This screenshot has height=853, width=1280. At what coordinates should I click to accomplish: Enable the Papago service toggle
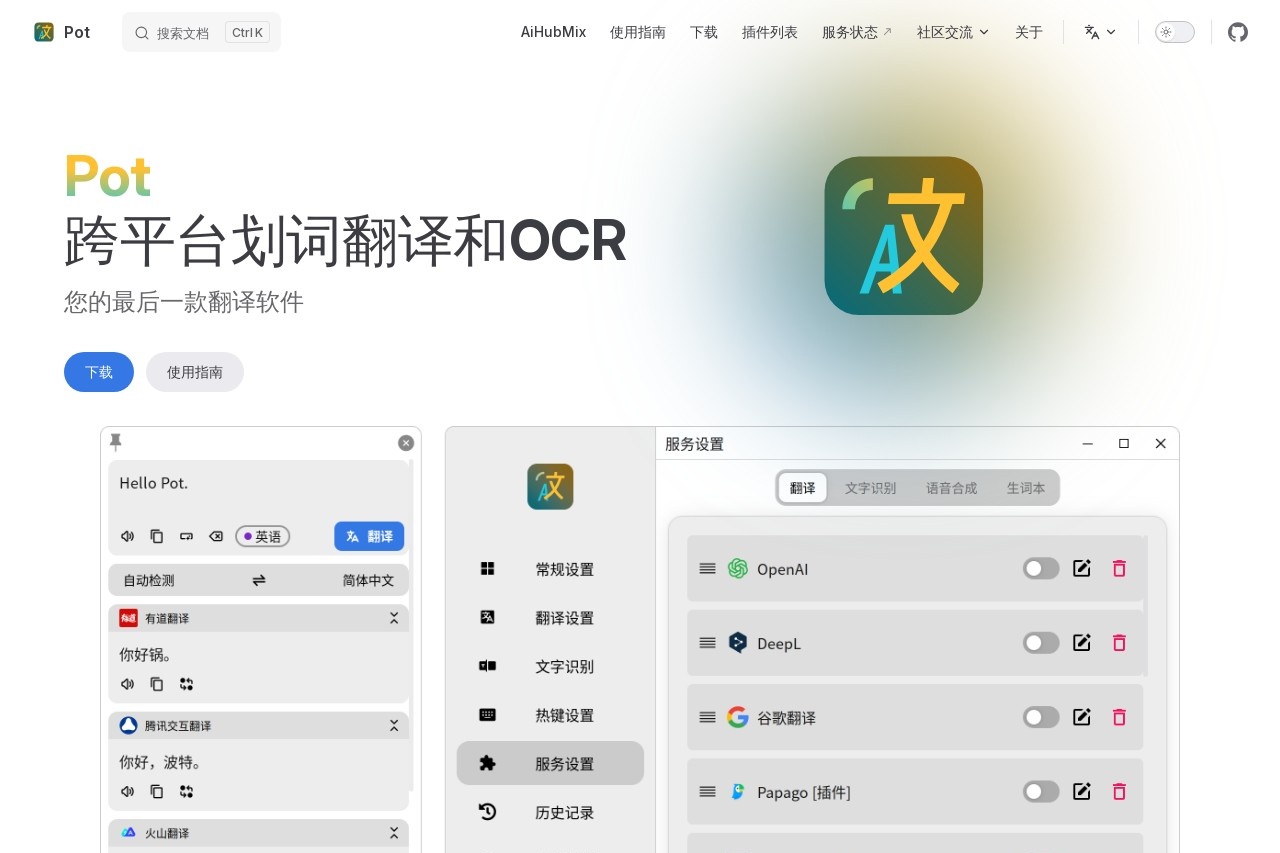pos(1041,791)
